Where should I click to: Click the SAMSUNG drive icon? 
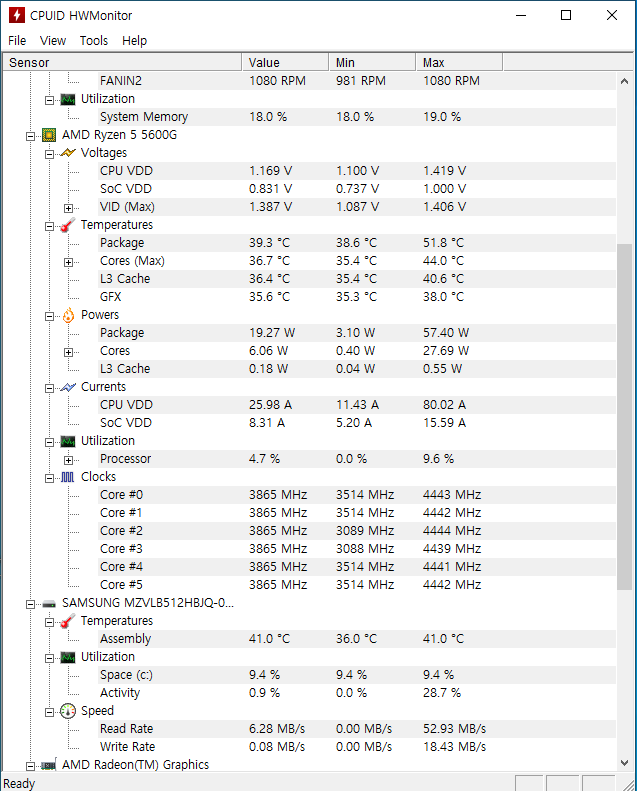click(49, 603)
